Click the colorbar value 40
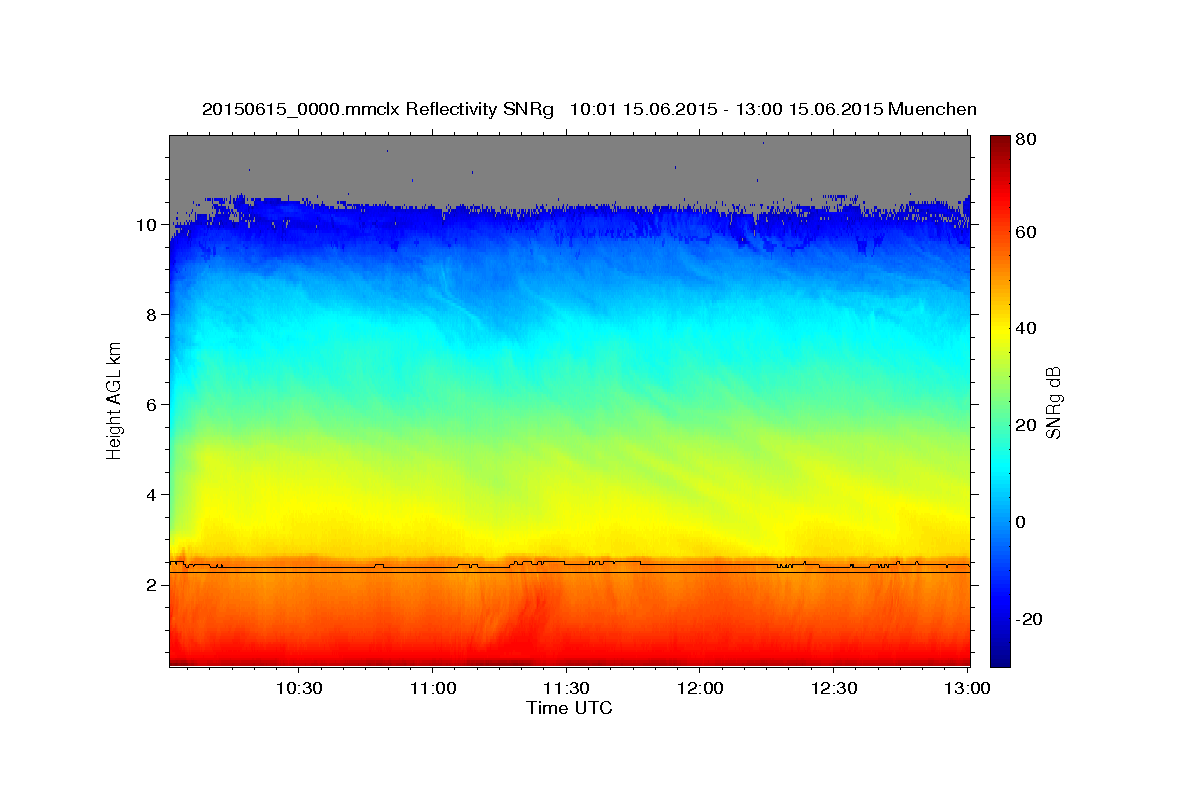 (x=1025, y=328)
